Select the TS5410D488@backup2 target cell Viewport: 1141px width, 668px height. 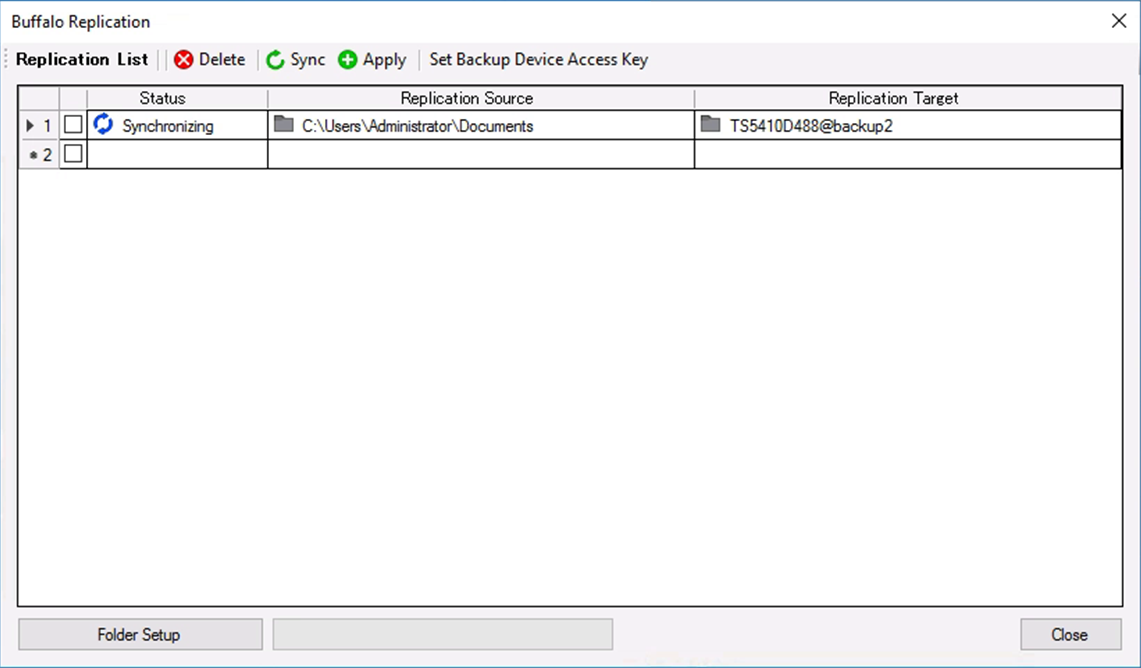[811, 127]
